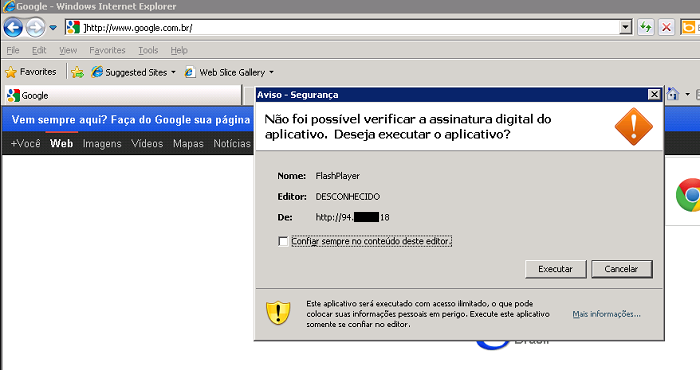The width and height of the screenshot is (700, 370).
Task: Click the Chrome logo icon
Action: coord(688,195)
